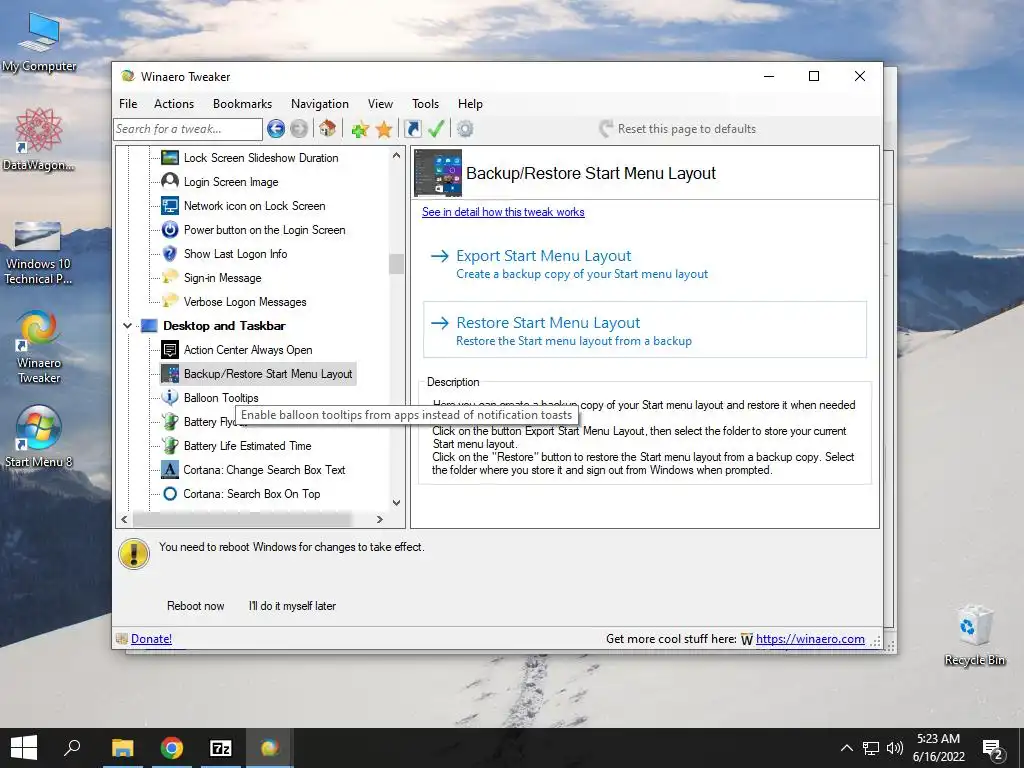Collapse the Desktop and Taskbar tree category

pyautogui.click(x=127, y=325)
